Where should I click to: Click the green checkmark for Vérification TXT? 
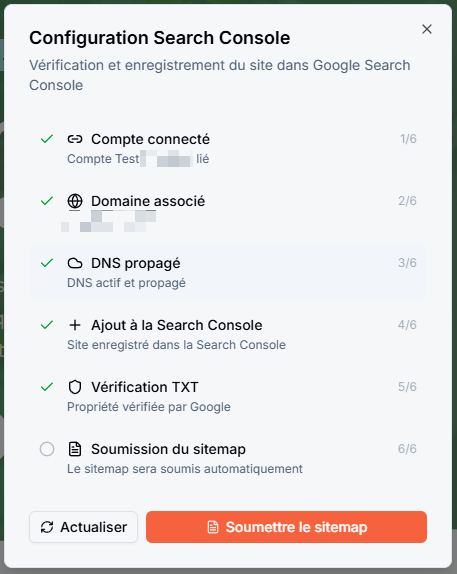pos(47,387)
